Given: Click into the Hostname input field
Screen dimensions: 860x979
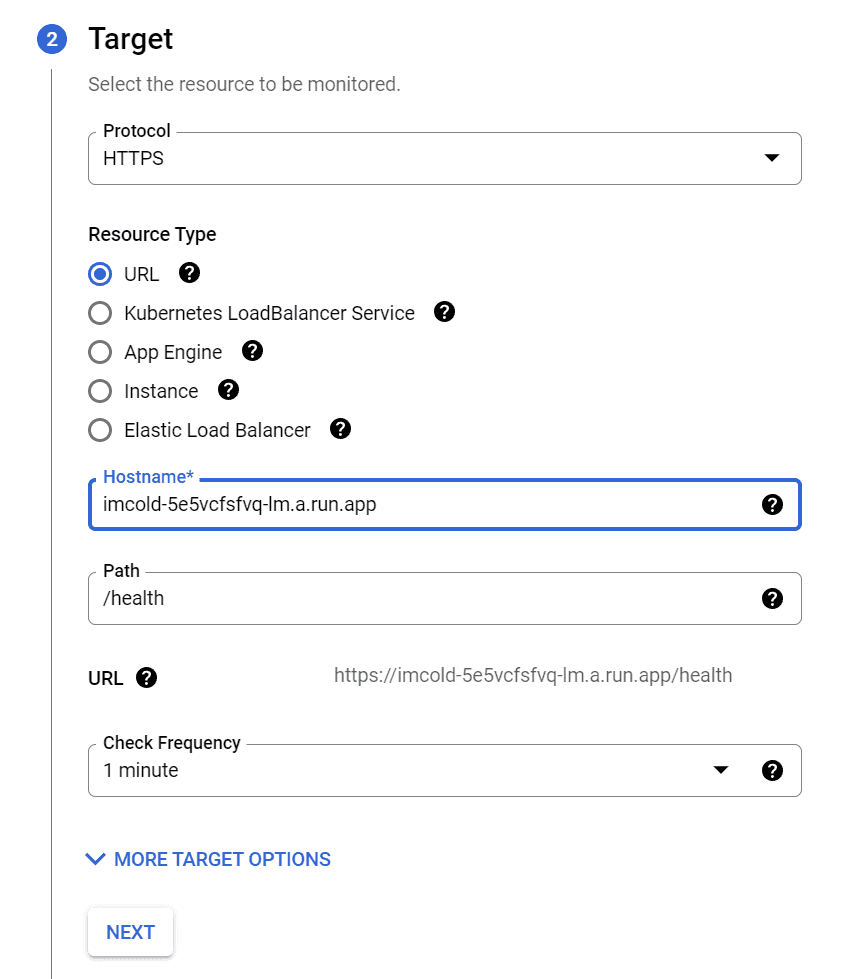Looking at the screenshot, I should (420, 505).
